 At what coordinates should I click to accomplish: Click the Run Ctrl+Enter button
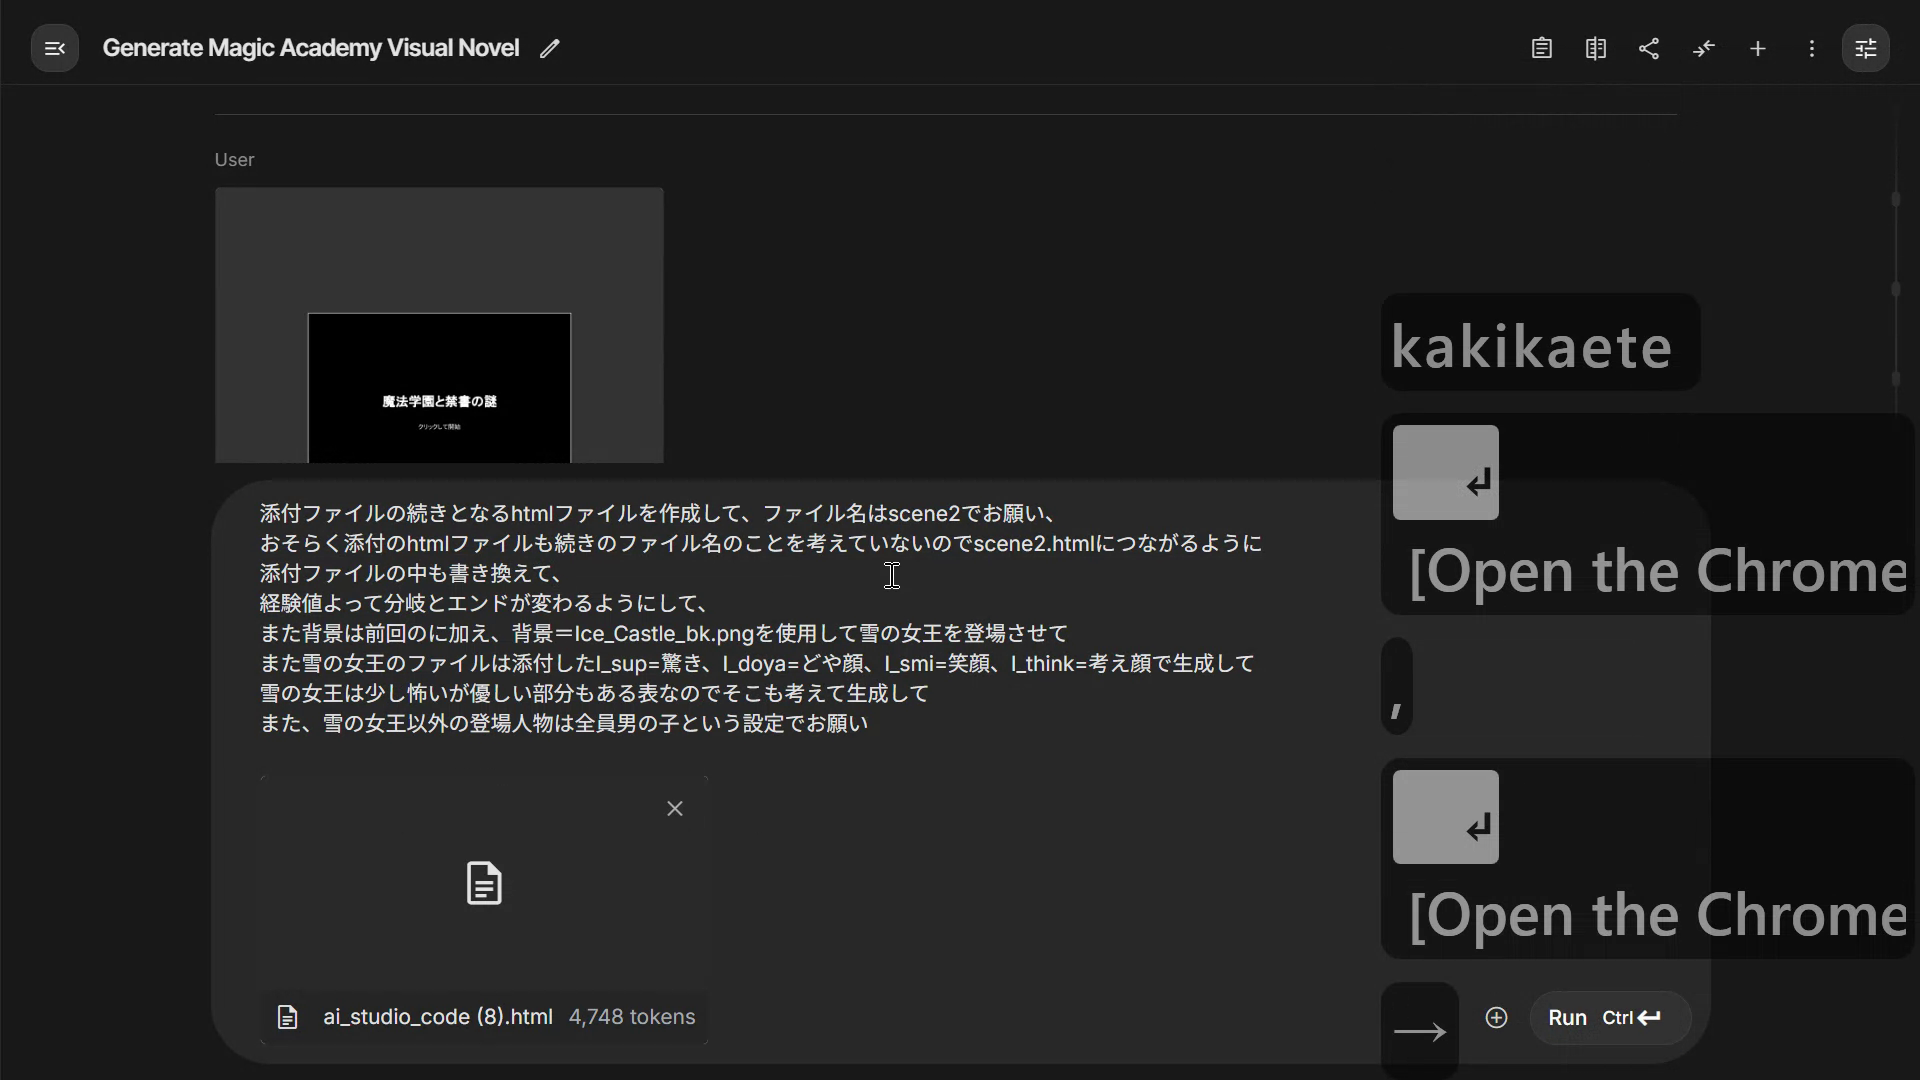[x=1609, y=1018]
